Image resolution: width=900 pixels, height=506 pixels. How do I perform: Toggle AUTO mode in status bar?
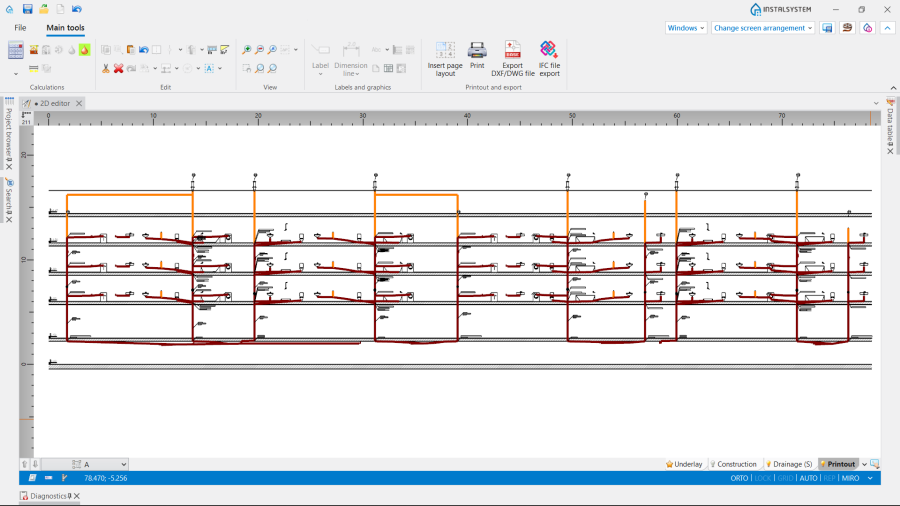click(808, 478)
